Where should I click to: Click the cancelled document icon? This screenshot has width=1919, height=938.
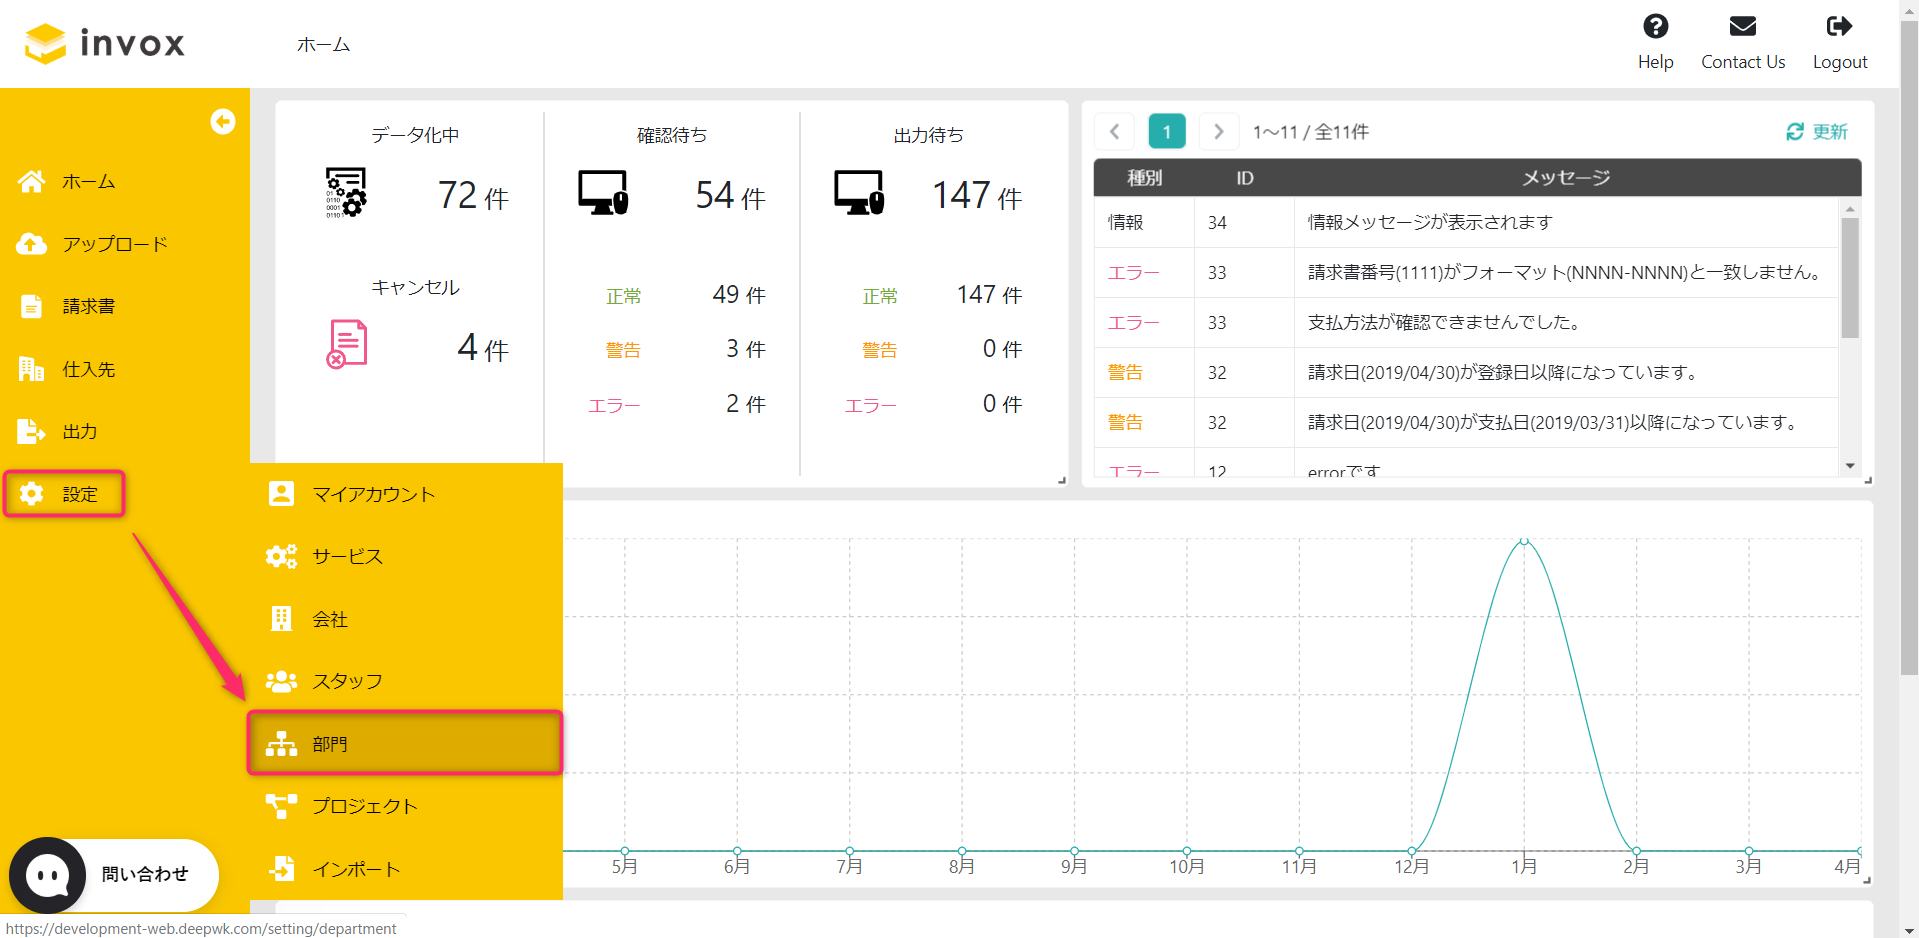pos(347,345)
